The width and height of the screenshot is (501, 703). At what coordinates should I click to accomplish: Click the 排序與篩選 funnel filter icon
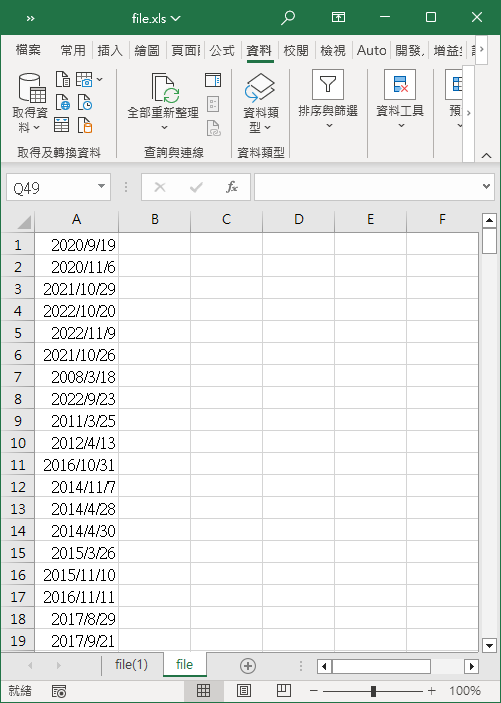click(x=328, y=84)
